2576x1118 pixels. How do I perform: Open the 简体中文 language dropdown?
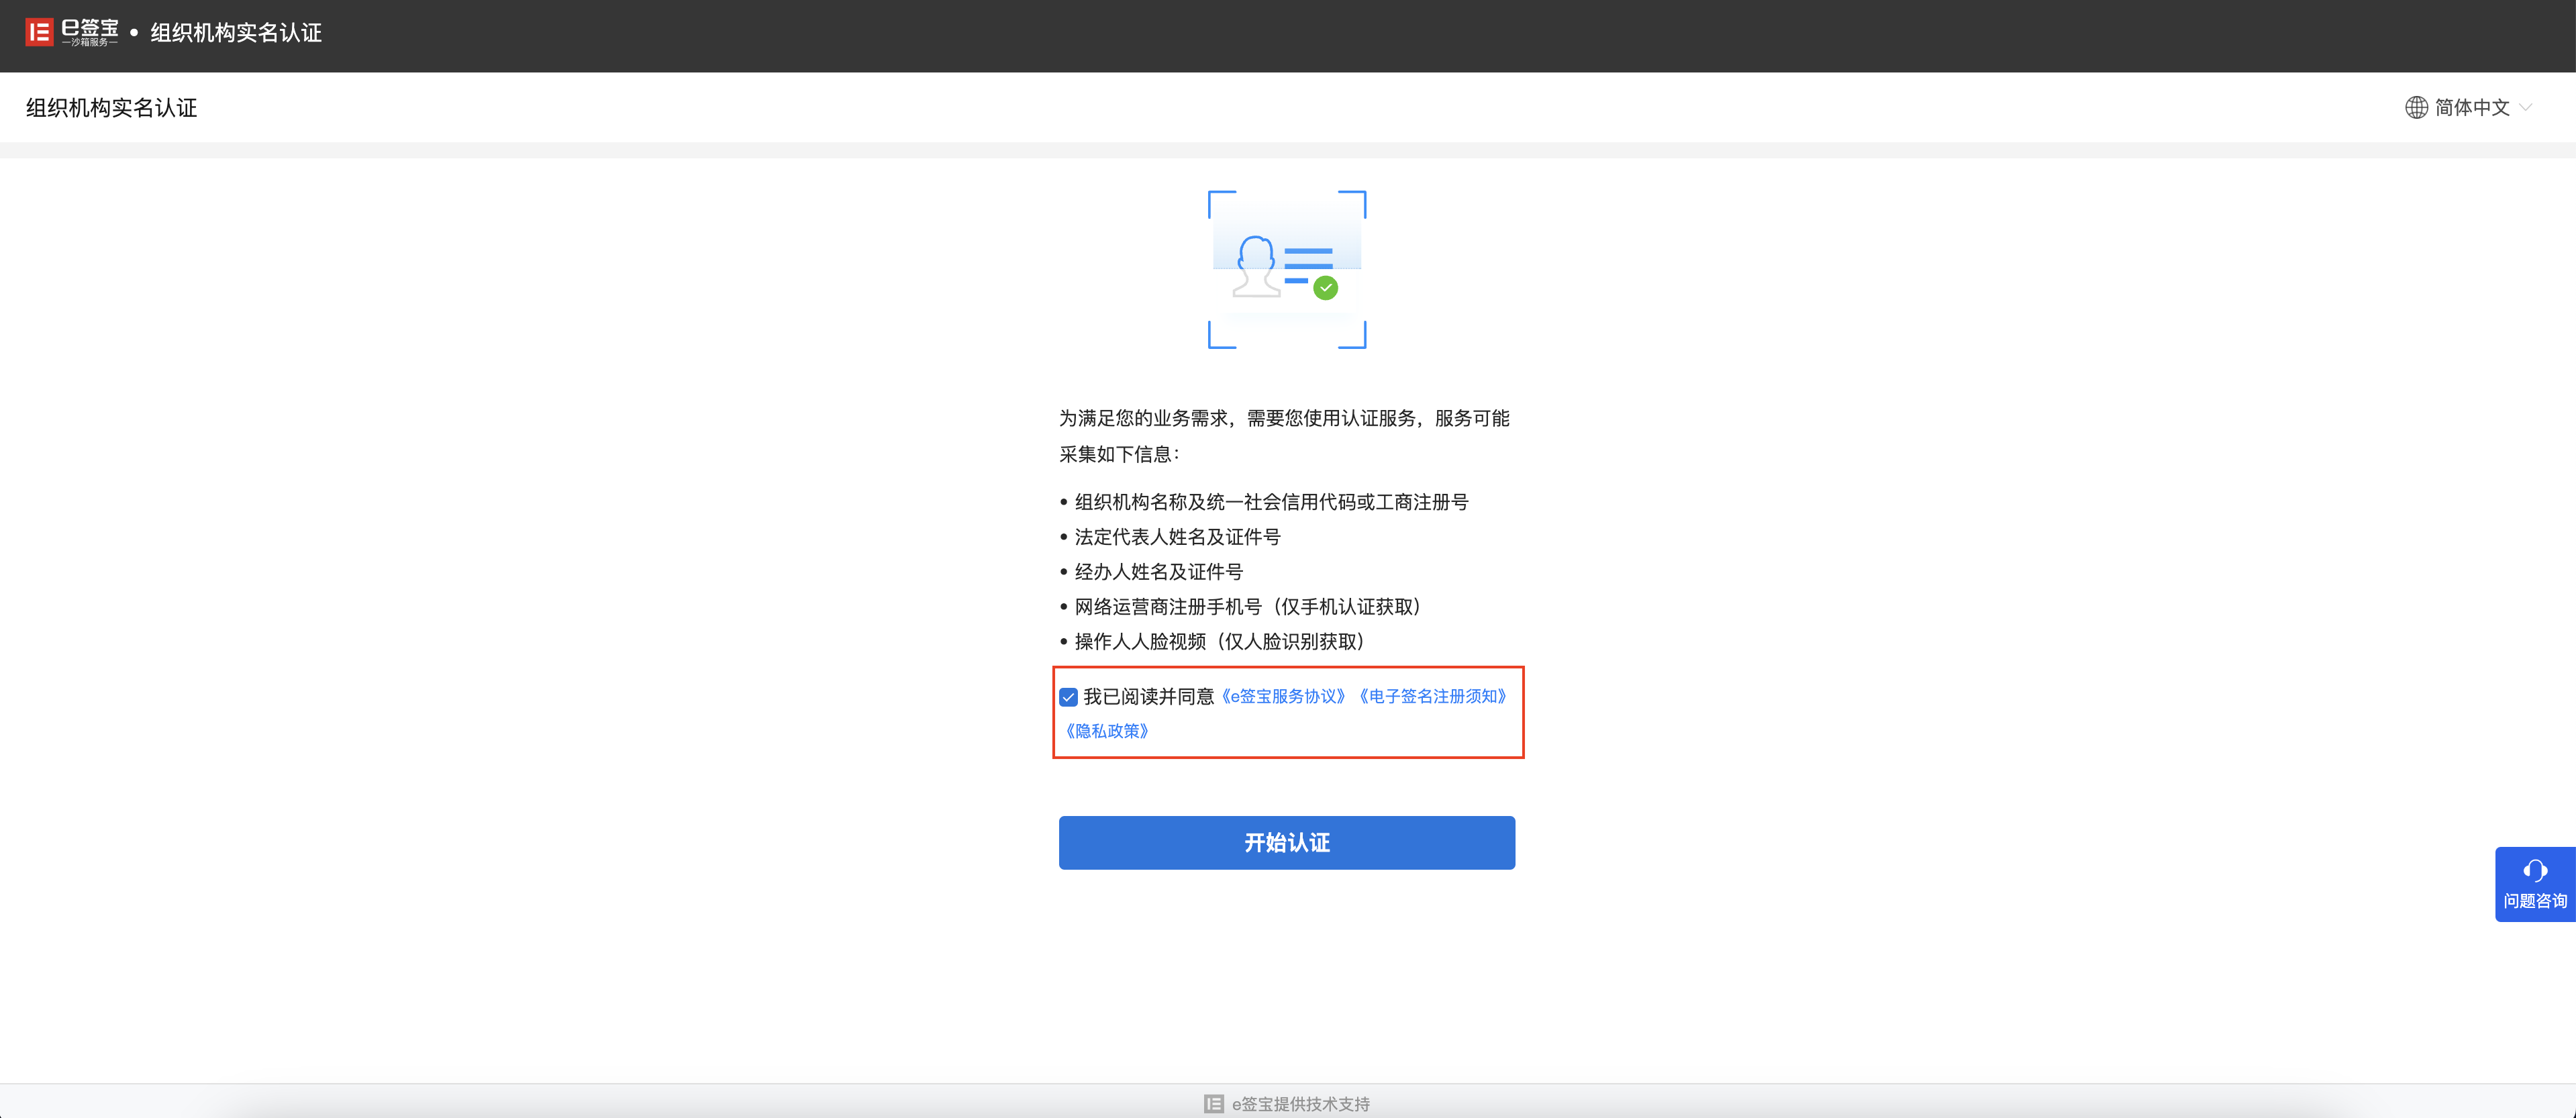[2468, 107]
